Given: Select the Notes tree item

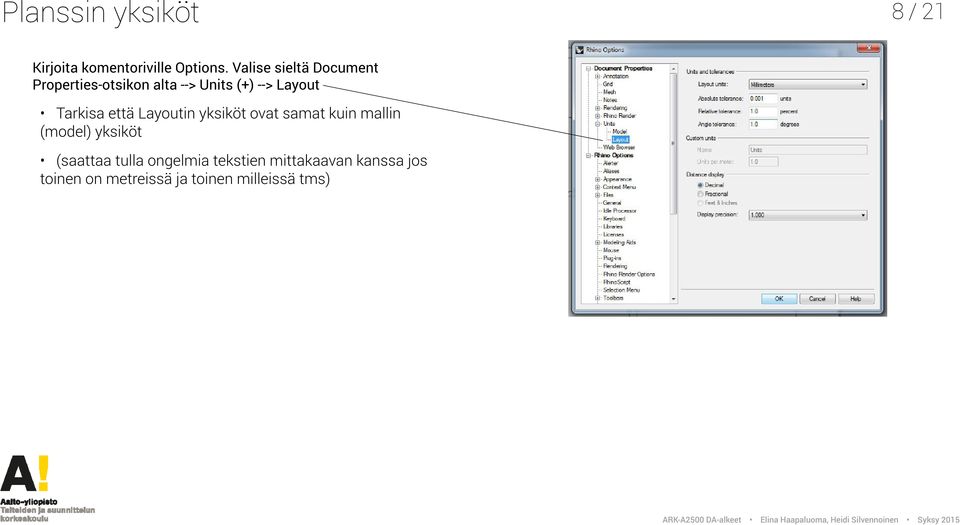Looking at the screenshot, I should tap(610, 100).
